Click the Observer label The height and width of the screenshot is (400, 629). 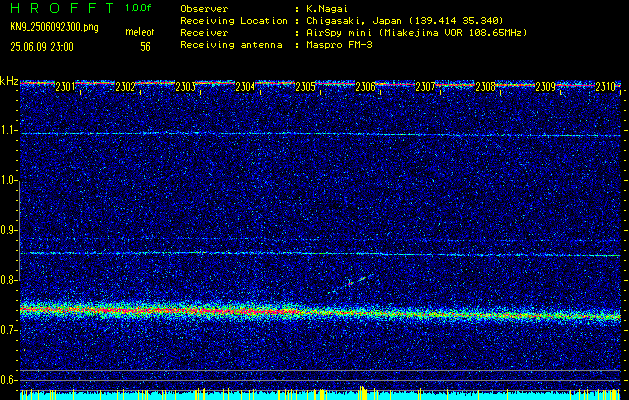204,8
